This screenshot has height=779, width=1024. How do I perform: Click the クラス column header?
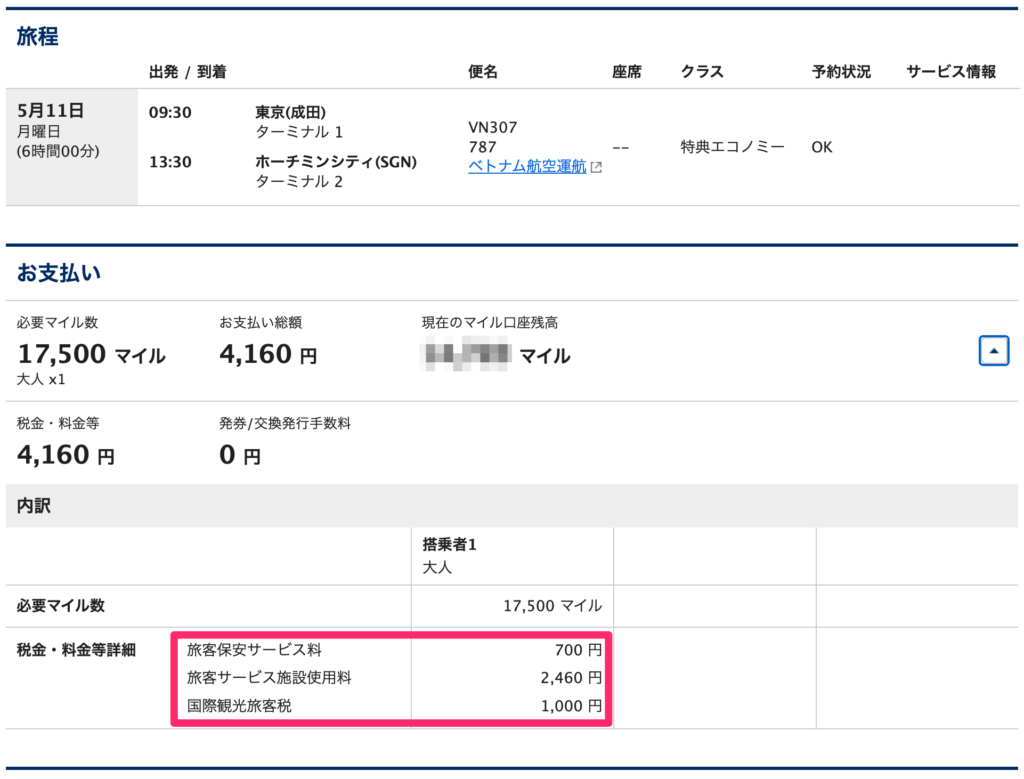coord(702,72)
